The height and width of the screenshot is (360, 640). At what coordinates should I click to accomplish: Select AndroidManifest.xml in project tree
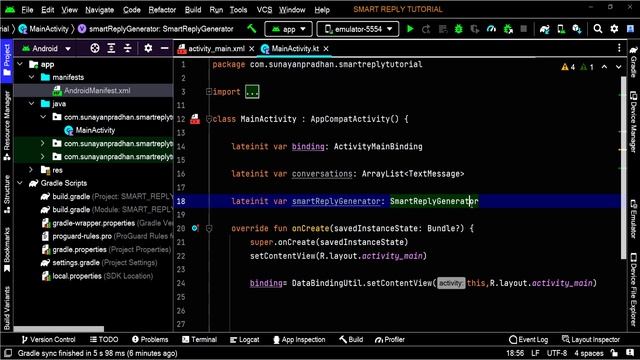pyautogui.click(x=97, y=91)
